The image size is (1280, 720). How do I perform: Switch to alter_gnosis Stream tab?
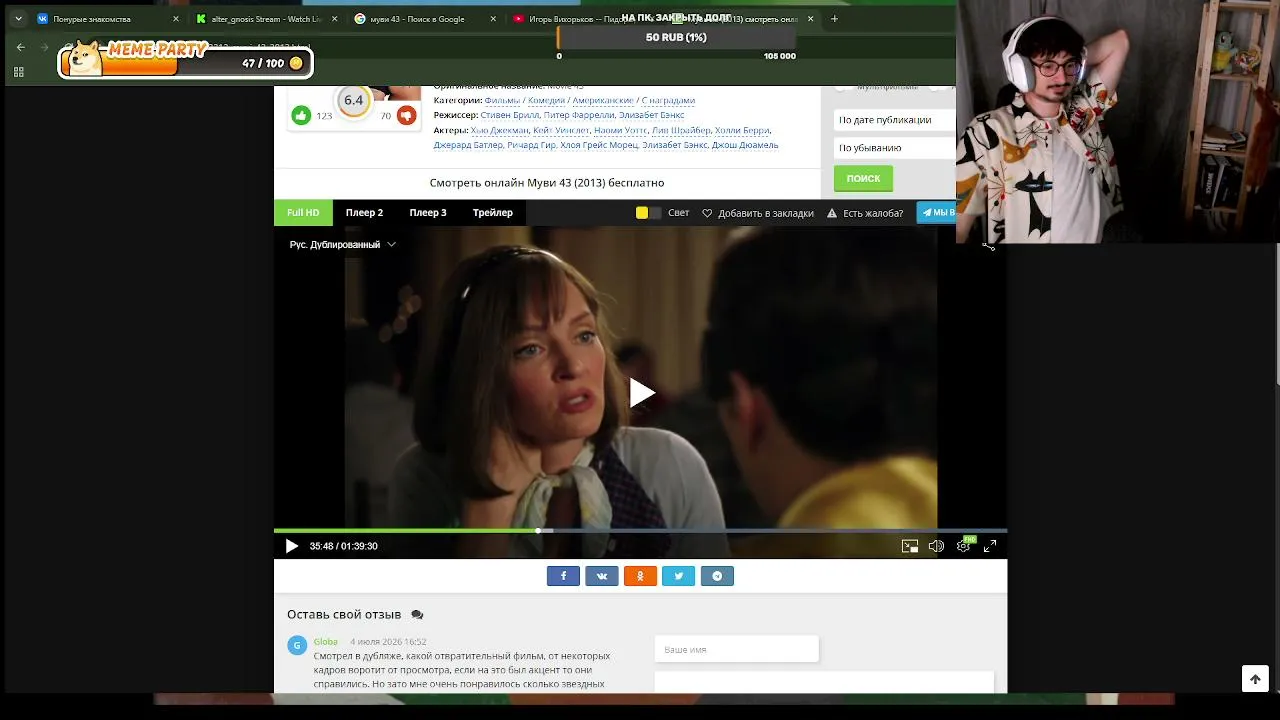click(265, 19)
